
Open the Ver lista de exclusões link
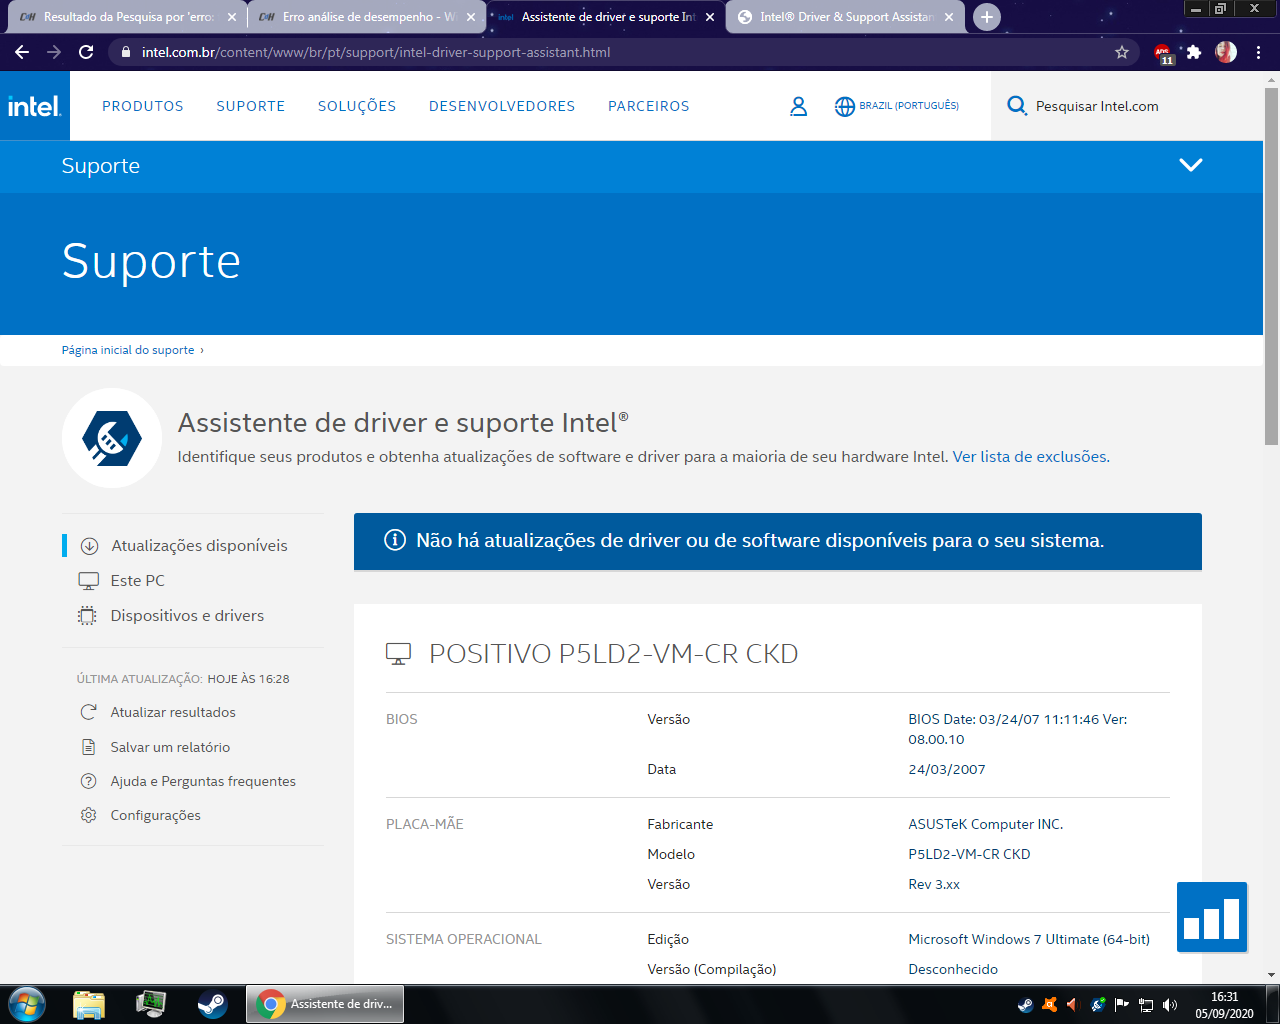tap(1030, 457)
